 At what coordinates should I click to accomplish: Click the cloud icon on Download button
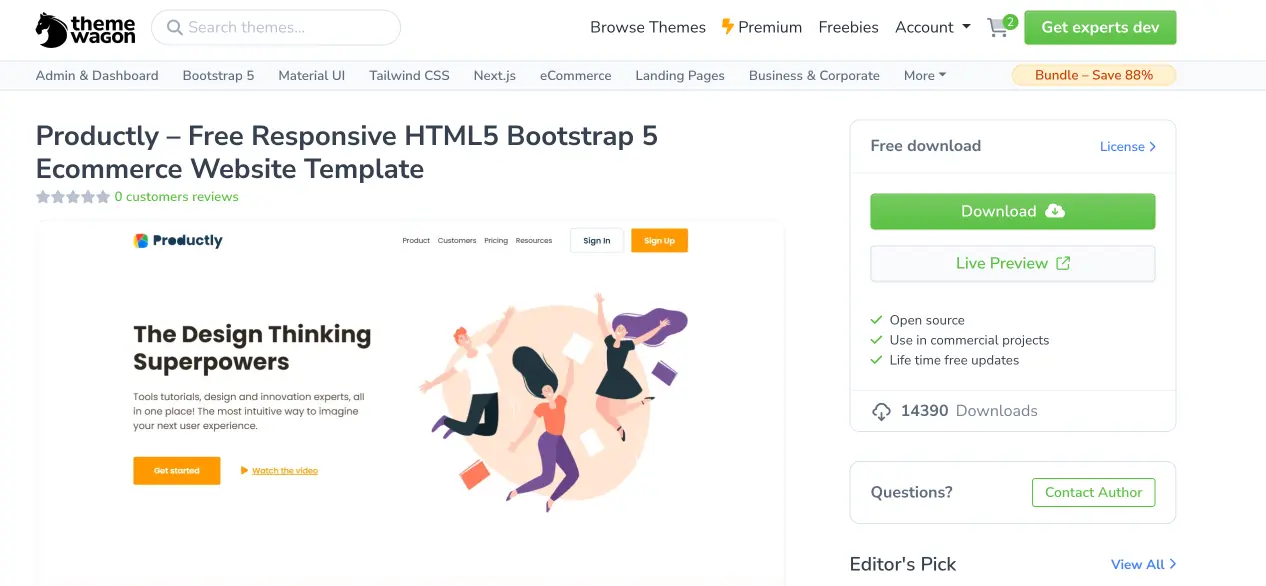tap(1055, 211)
